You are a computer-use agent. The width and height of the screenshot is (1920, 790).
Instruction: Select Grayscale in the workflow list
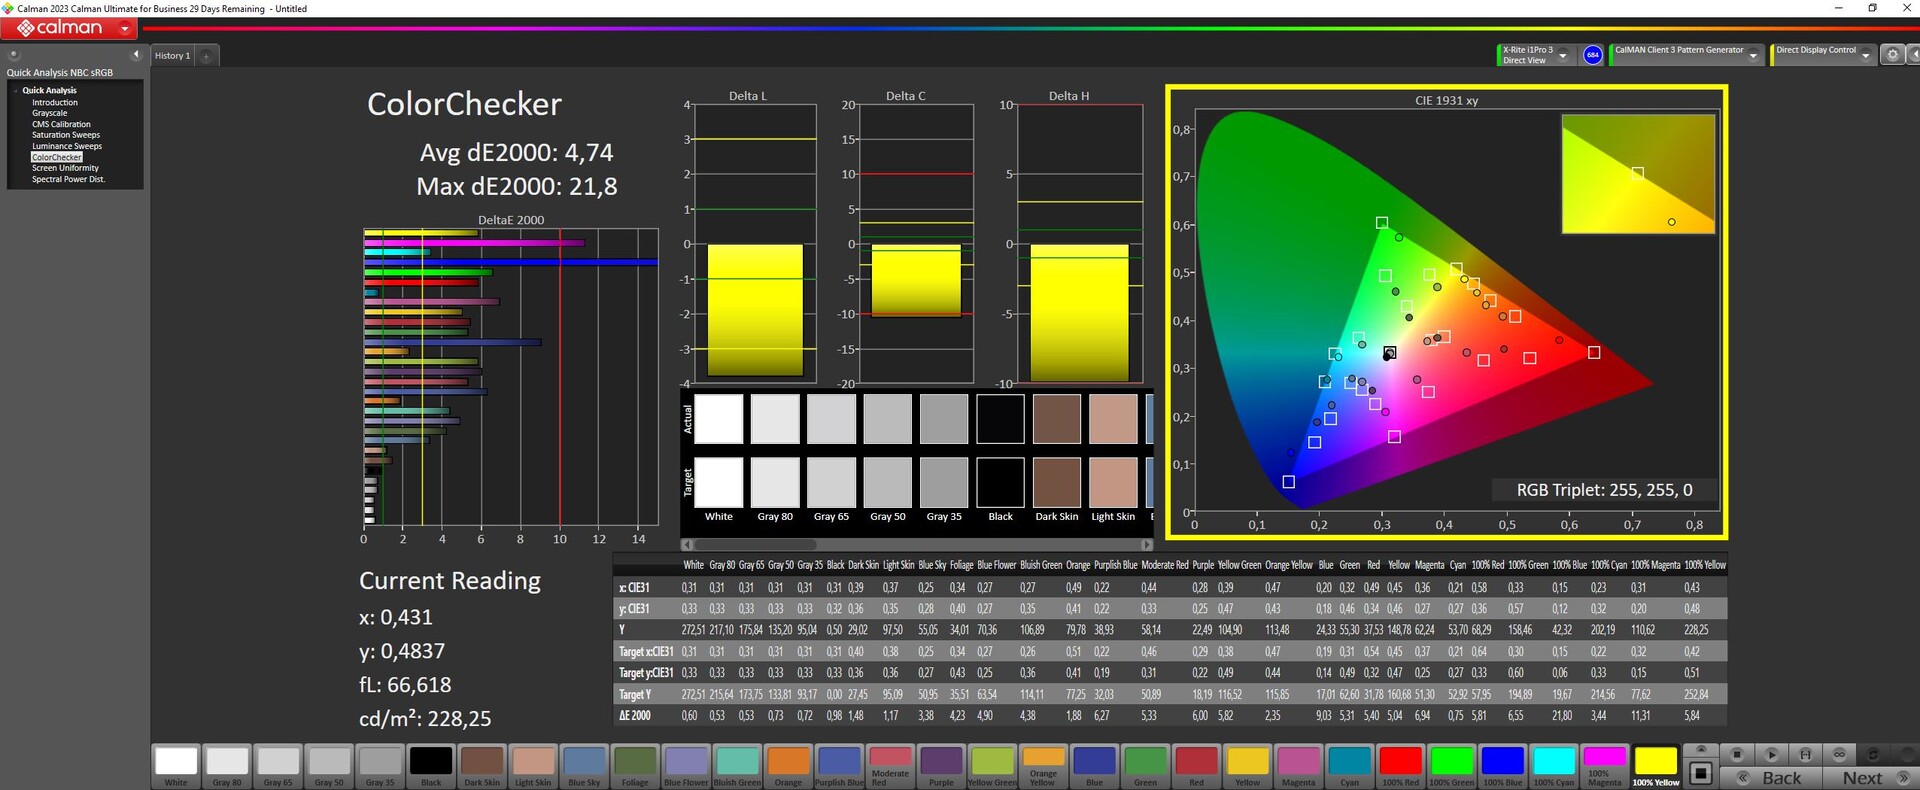(49, 113)
